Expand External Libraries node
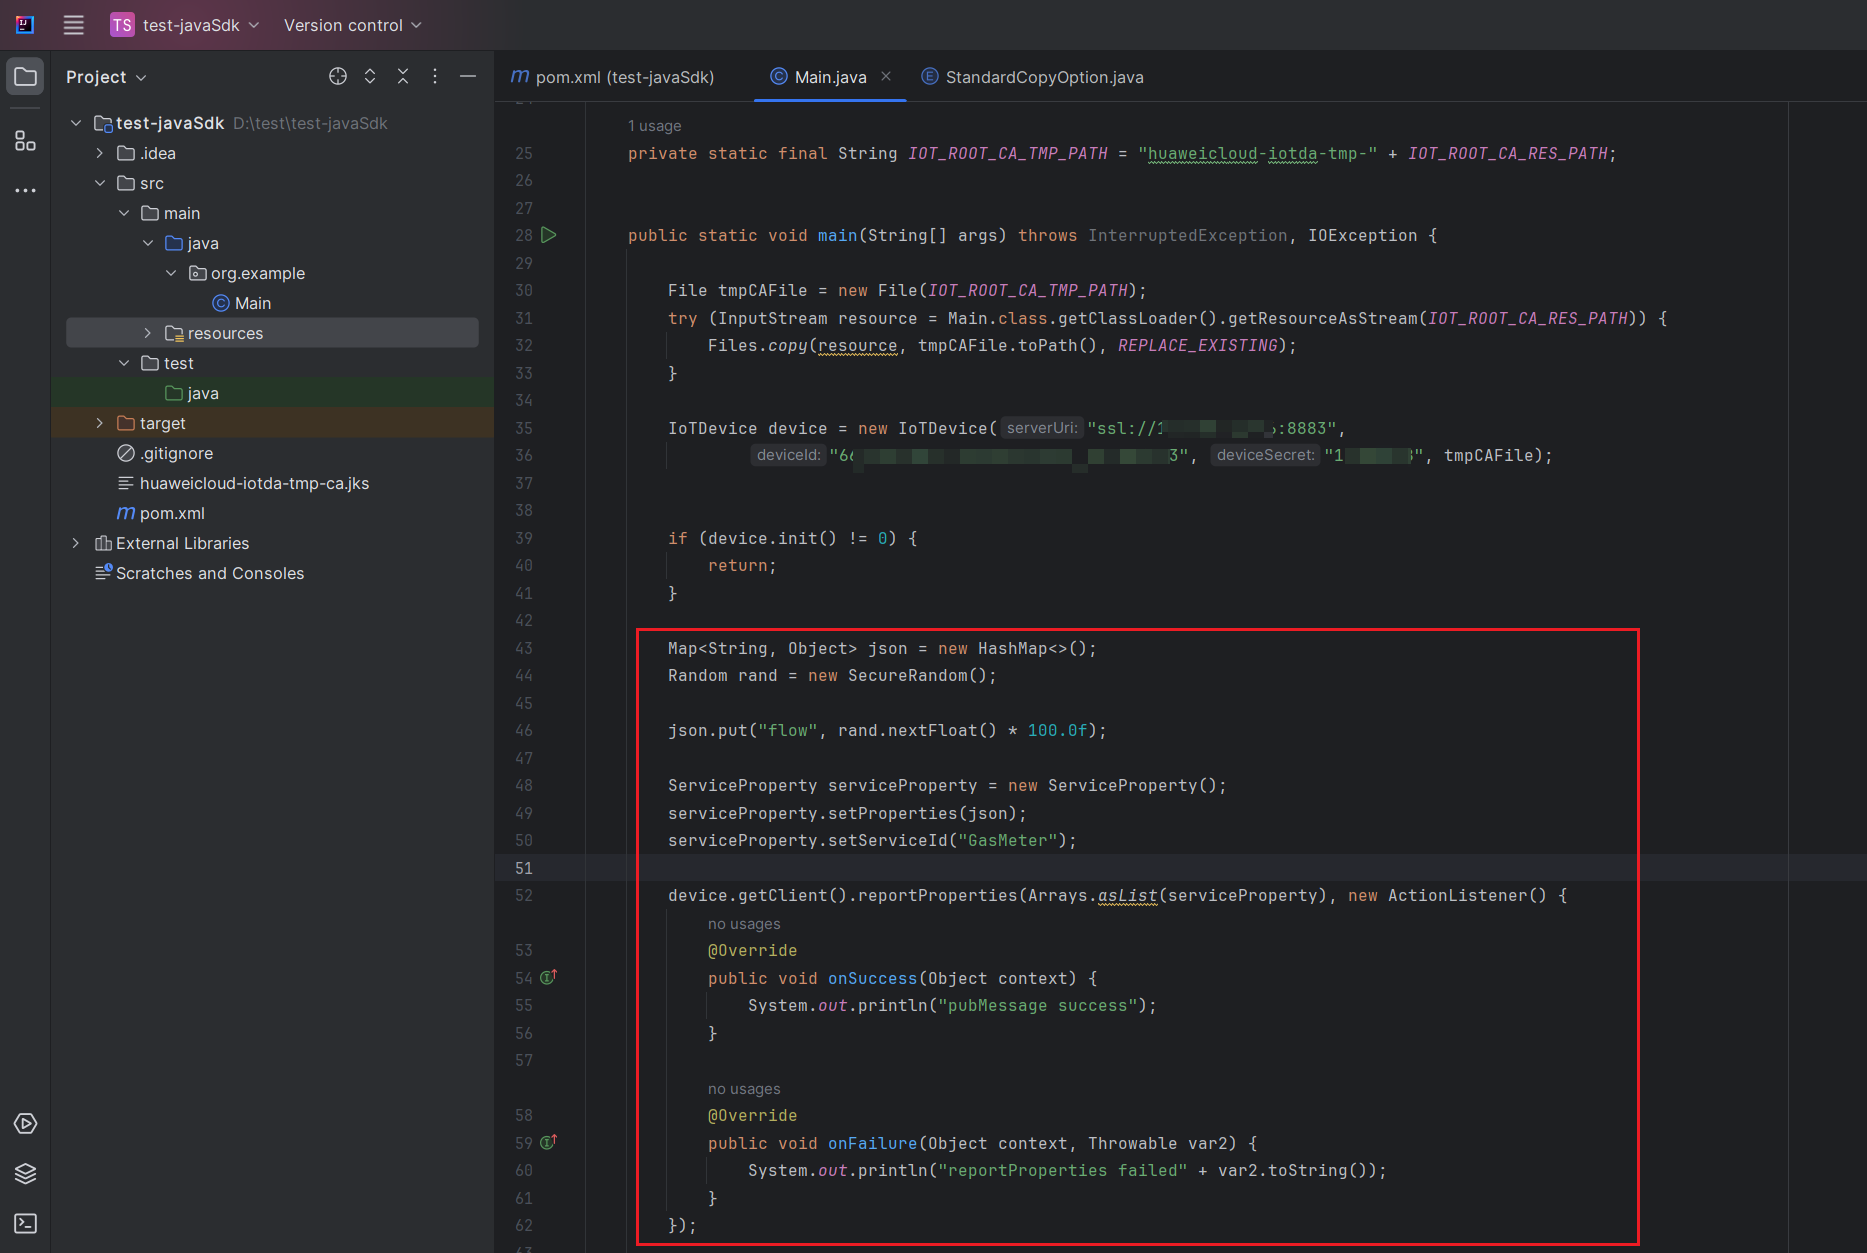Viewport: 1867px width, 1253px height. pyautogui.click(x=76, y=543)
